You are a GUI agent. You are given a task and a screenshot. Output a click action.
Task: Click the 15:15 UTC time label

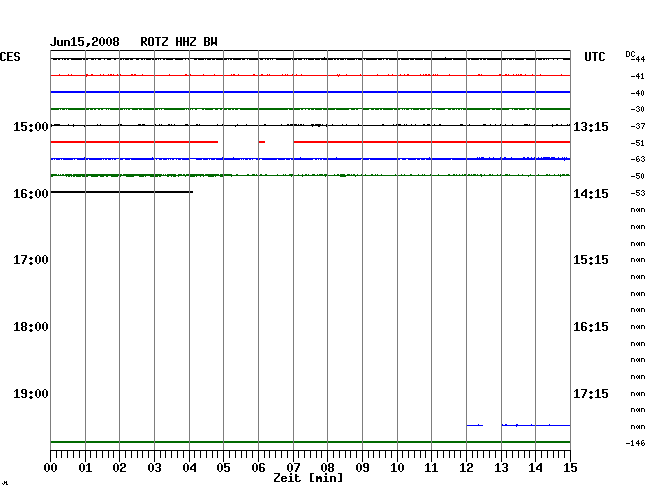point(591,260)
